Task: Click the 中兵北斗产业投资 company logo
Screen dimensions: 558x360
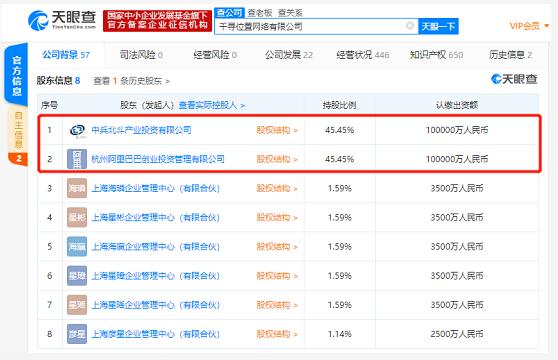Action: (x=77, y=130)
